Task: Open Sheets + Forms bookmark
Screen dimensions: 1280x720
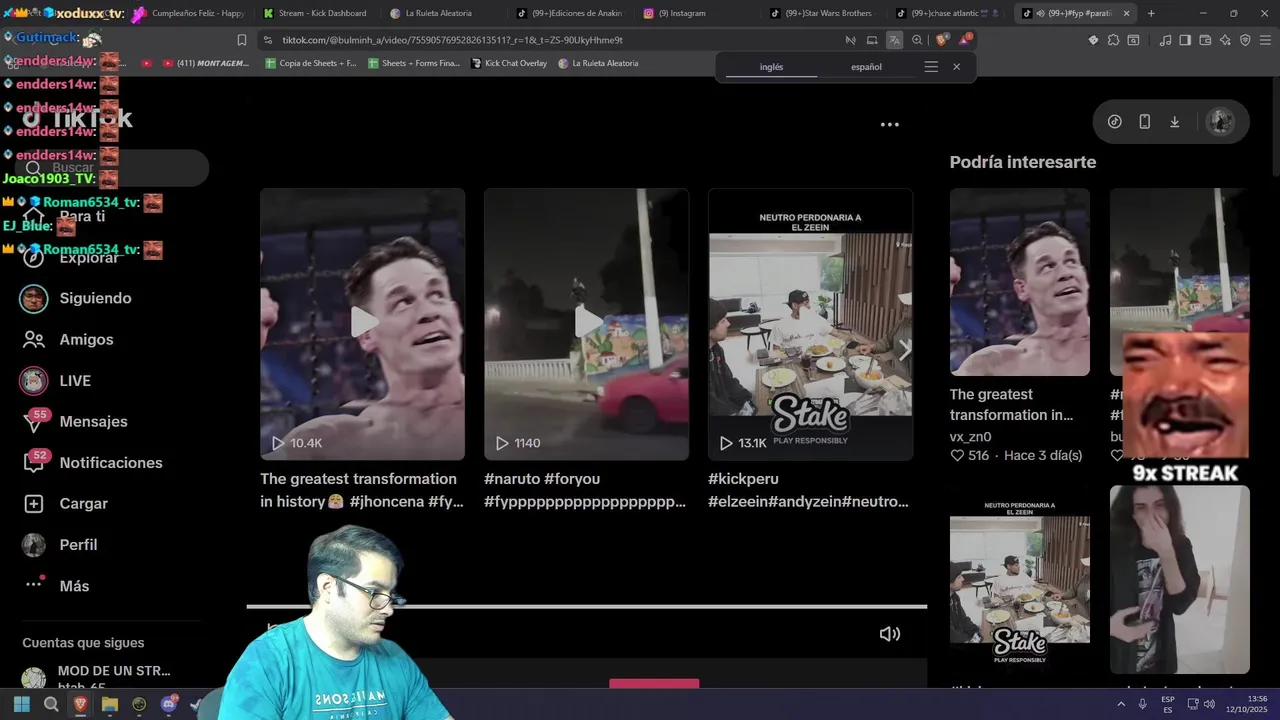Action: pos(413,63)
